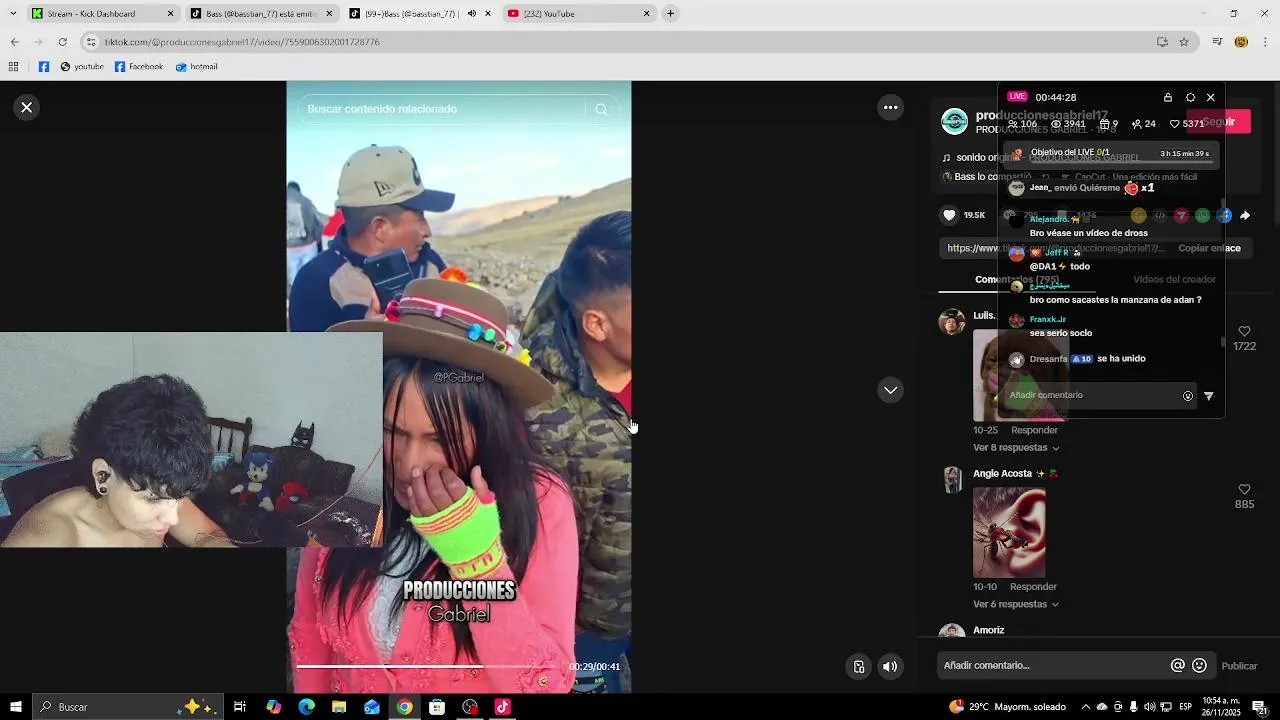Close the LIVE chat overlay

coord(1211,97)
